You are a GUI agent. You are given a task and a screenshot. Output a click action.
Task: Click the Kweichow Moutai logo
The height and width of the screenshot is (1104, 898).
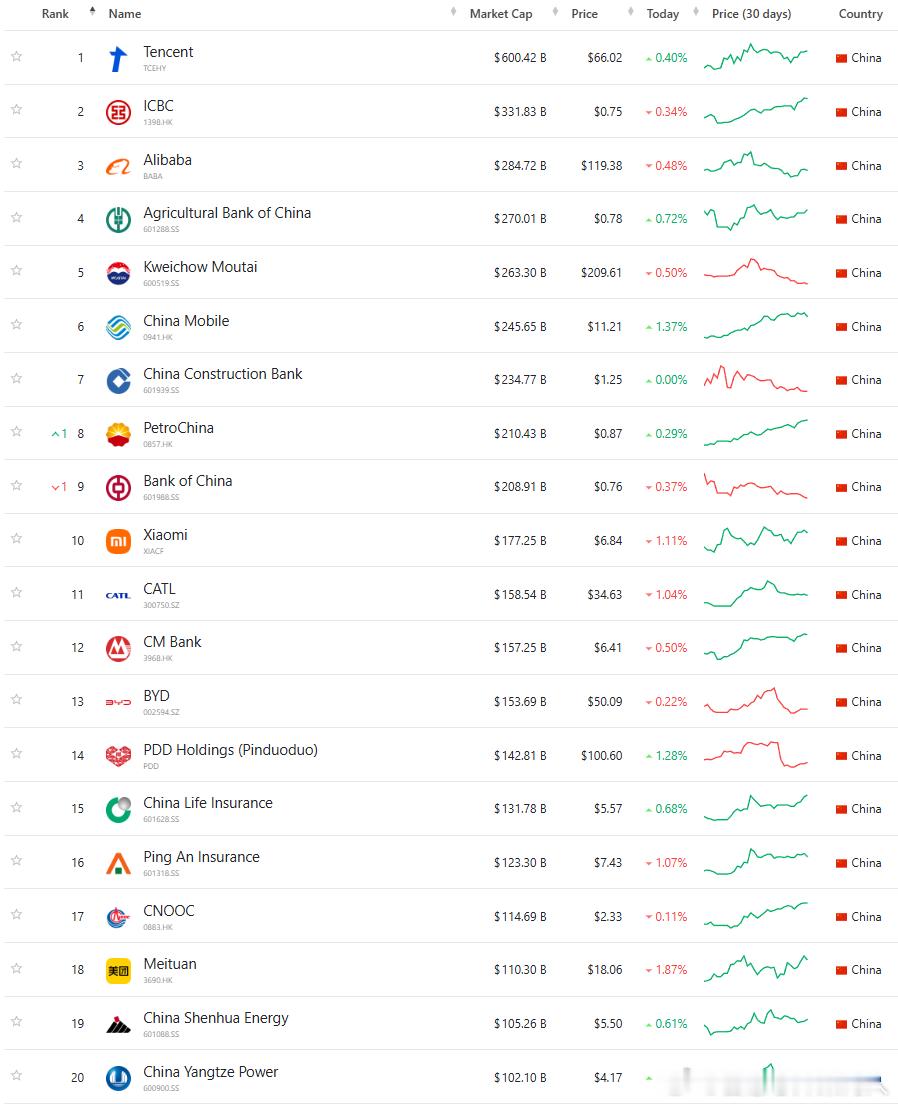[x=118, y=273]
